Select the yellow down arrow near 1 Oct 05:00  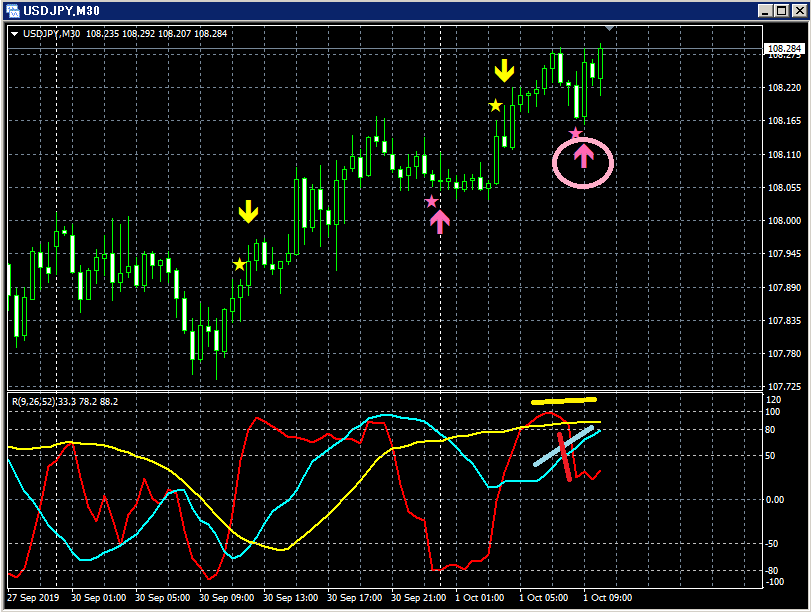click(x=504, y=71)
